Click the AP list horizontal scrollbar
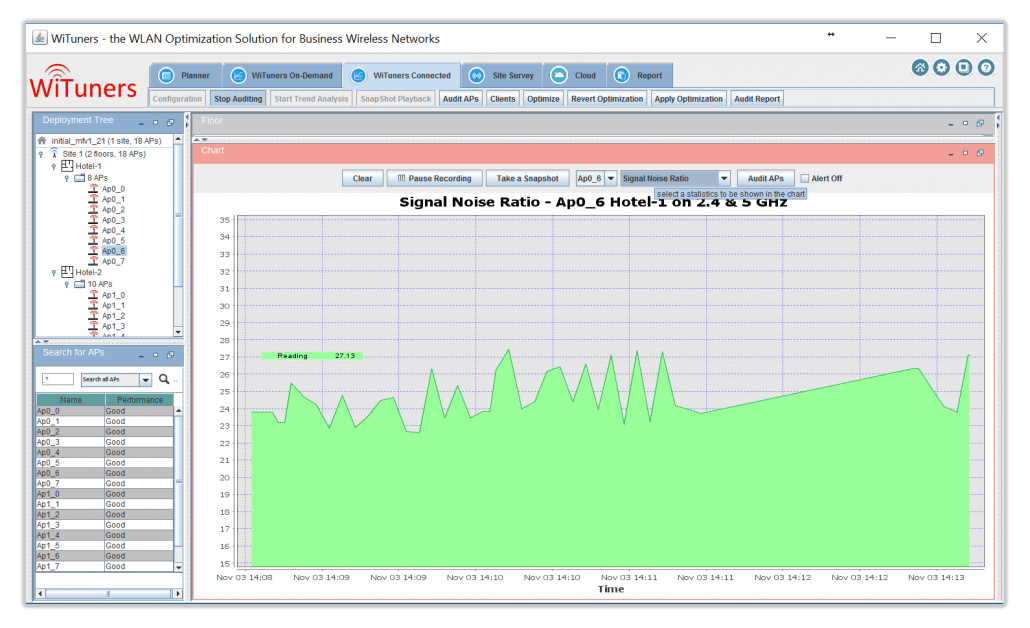1030x628 pixels. [108, 593]
